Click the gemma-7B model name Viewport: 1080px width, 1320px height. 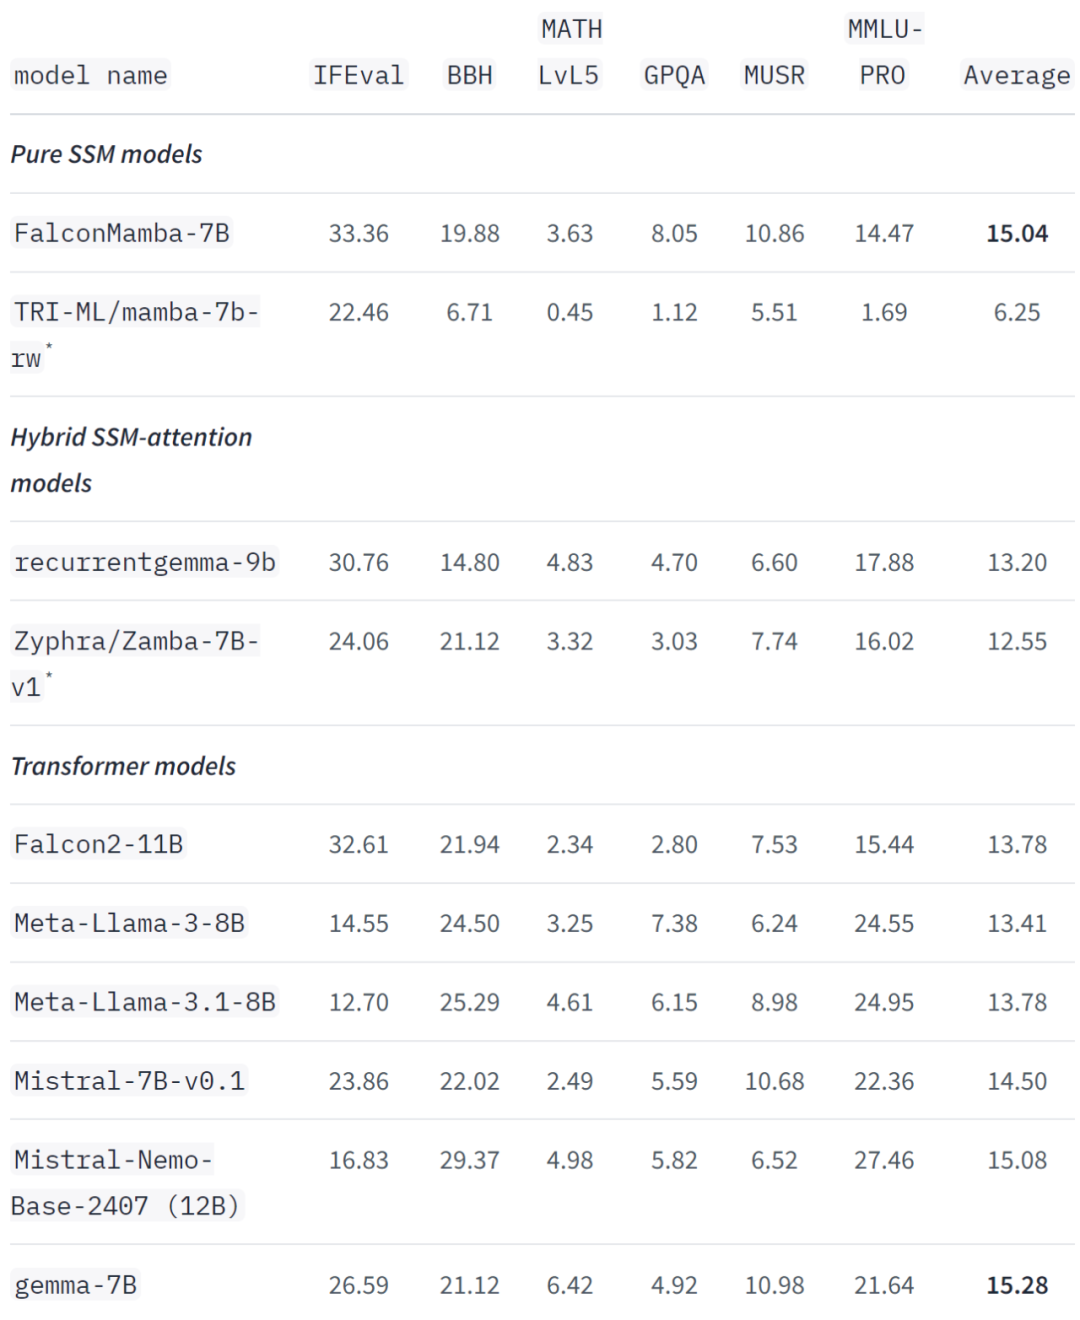tap(75, 1285)
